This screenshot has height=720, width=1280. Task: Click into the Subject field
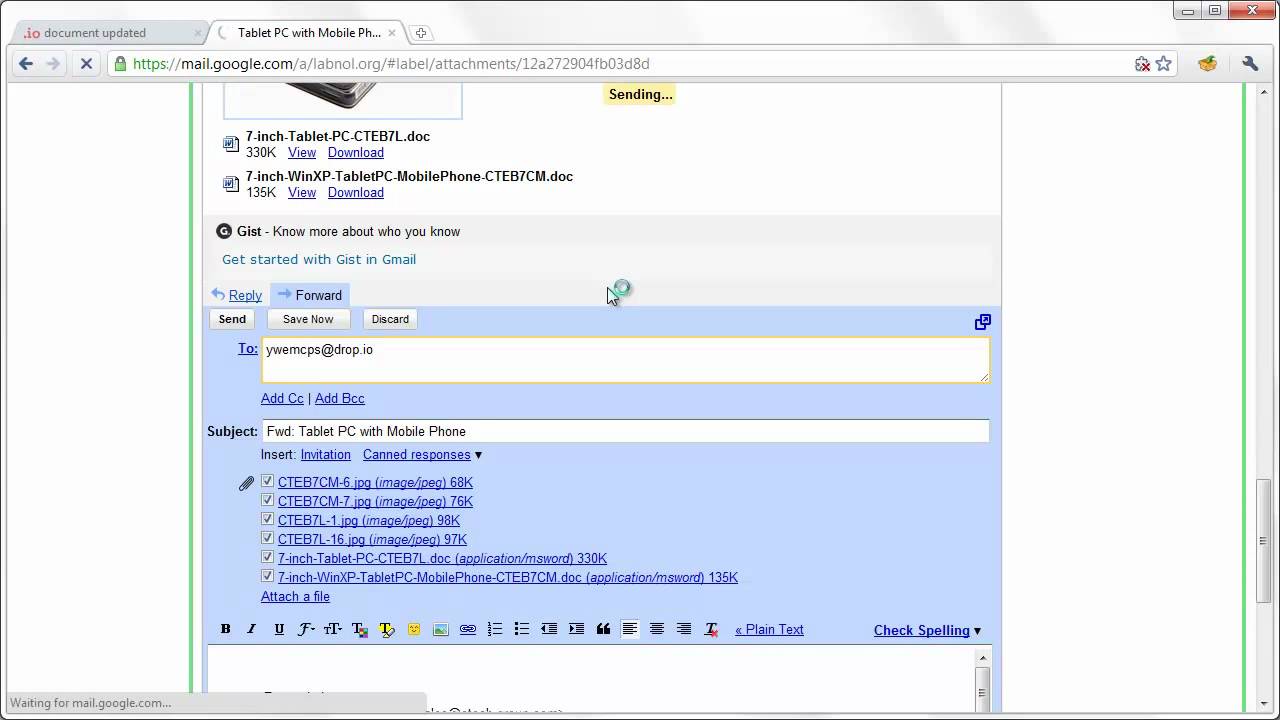625,431
